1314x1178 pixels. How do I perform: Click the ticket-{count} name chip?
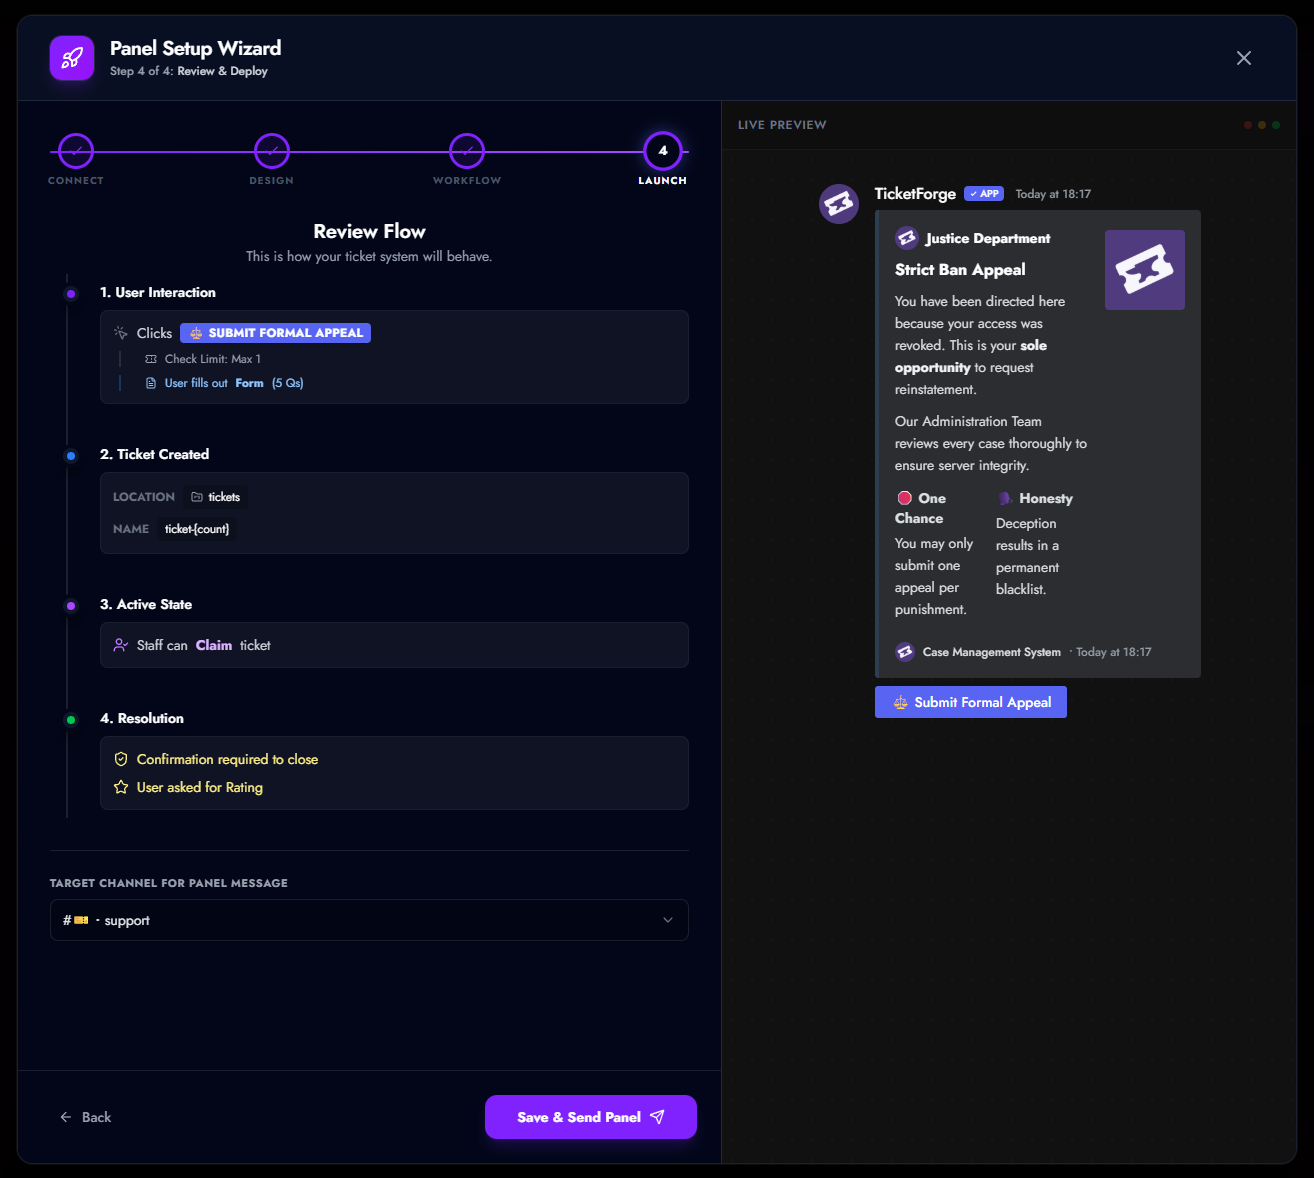[197, 529]
